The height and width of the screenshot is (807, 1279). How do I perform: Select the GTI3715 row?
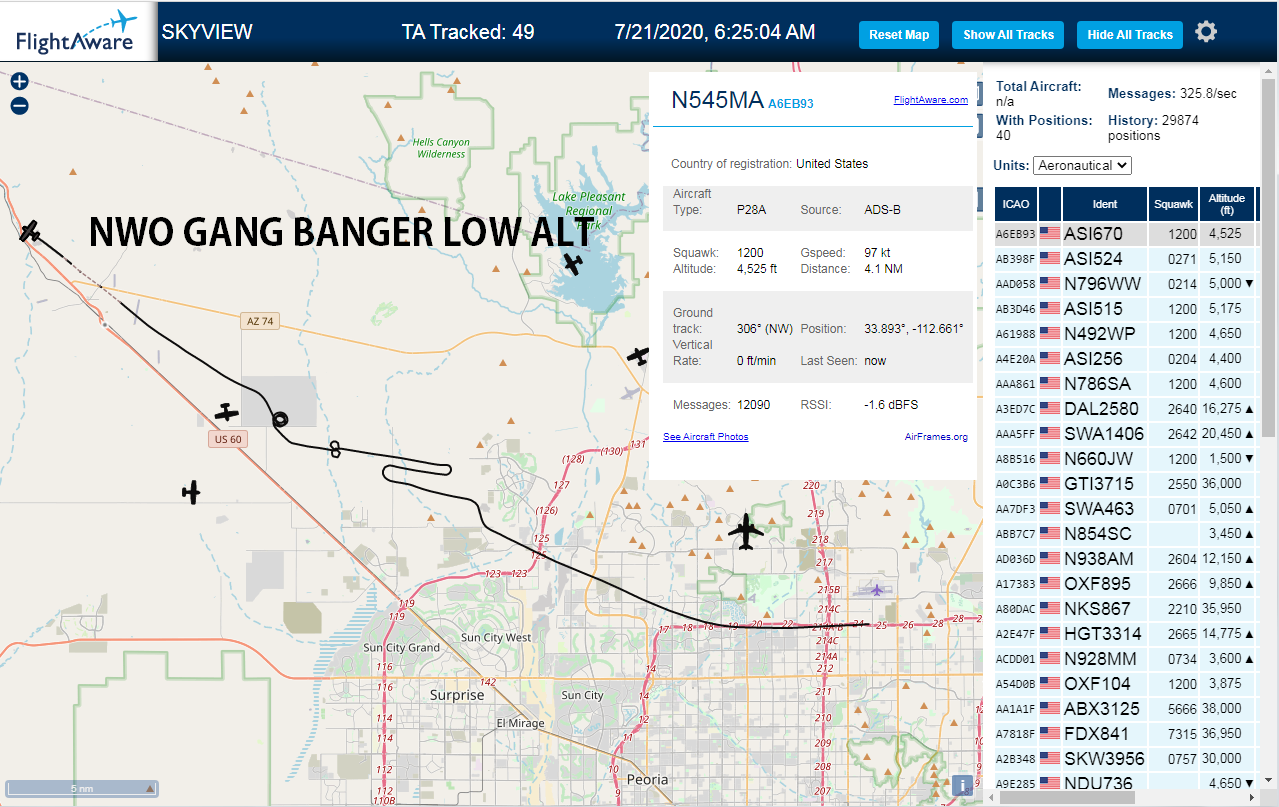tap(1125, 484)
